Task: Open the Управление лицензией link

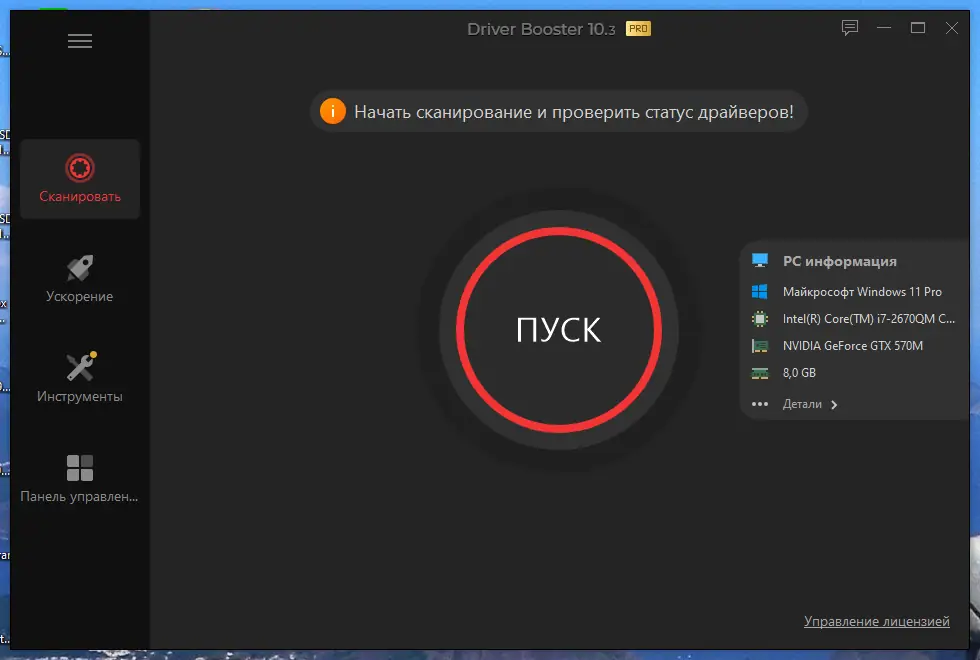Action: tap(876, 621)
